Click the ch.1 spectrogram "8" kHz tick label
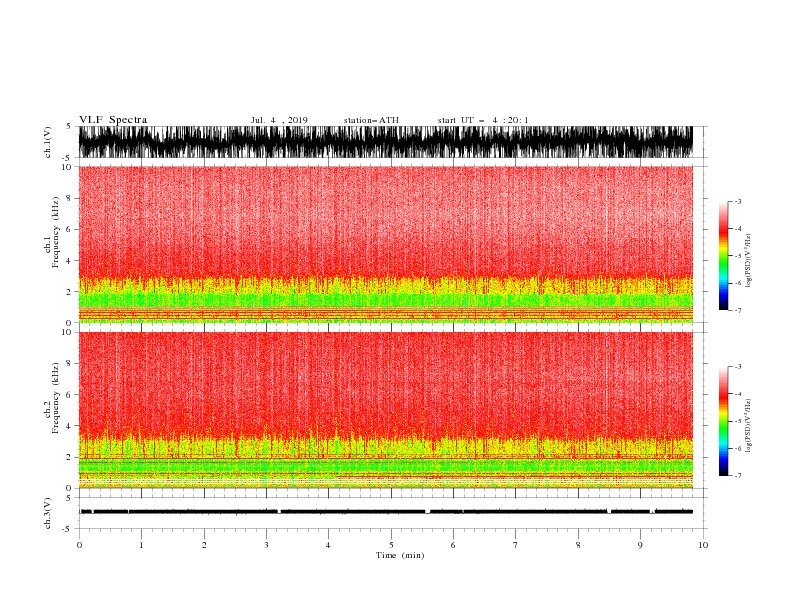792x612 pixels. coord(69,198)
